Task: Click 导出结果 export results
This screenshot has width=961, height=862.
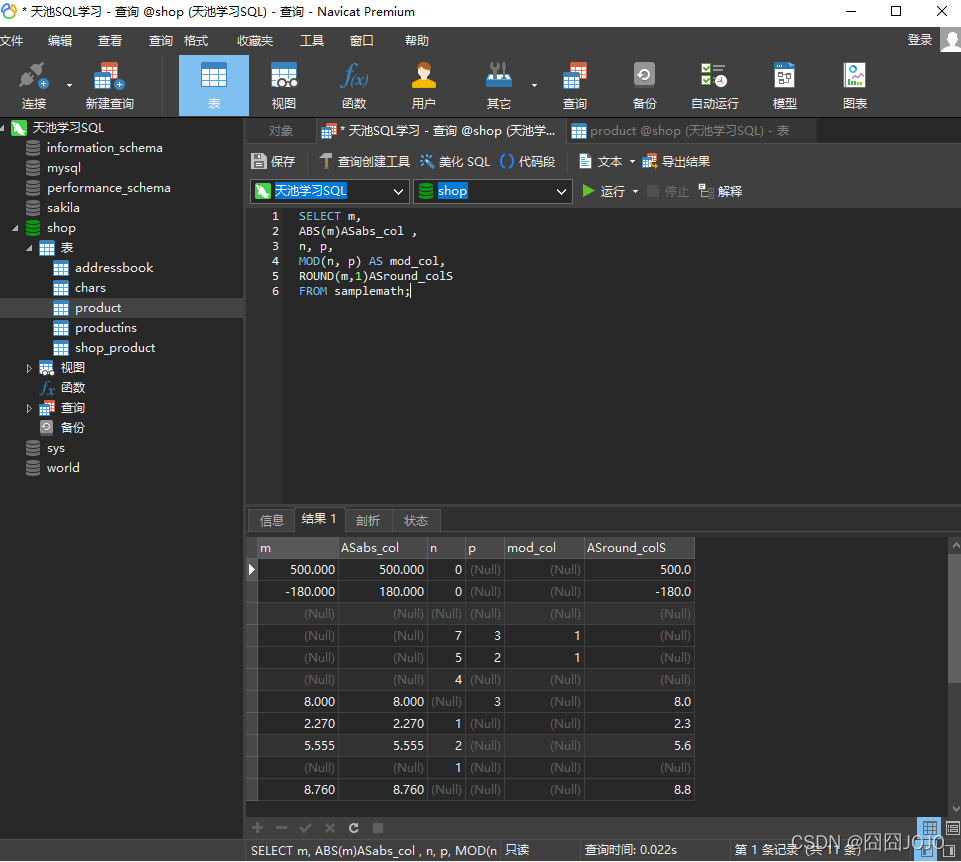Action: pyautogui.click(x=676, y=161)
